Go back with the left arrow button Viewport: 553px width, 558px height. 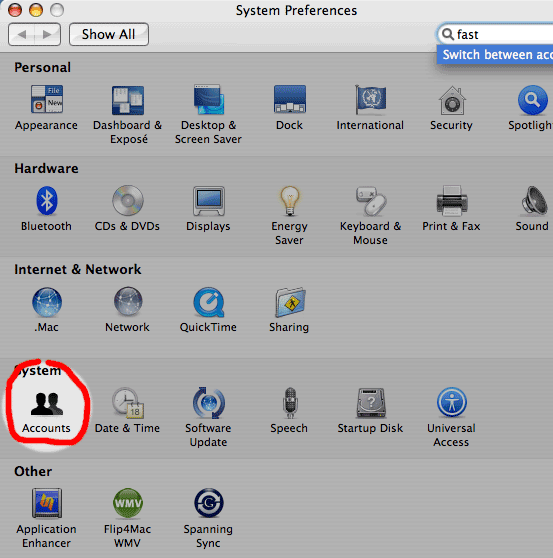[21, 35]
